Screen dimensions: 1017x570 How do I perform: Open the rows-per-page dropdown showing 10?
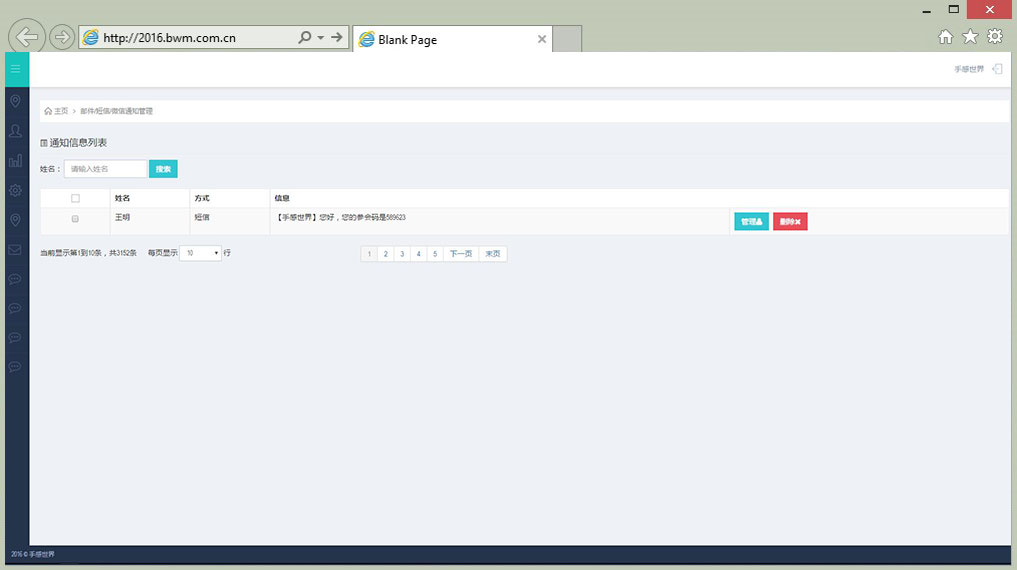(200, 253)
